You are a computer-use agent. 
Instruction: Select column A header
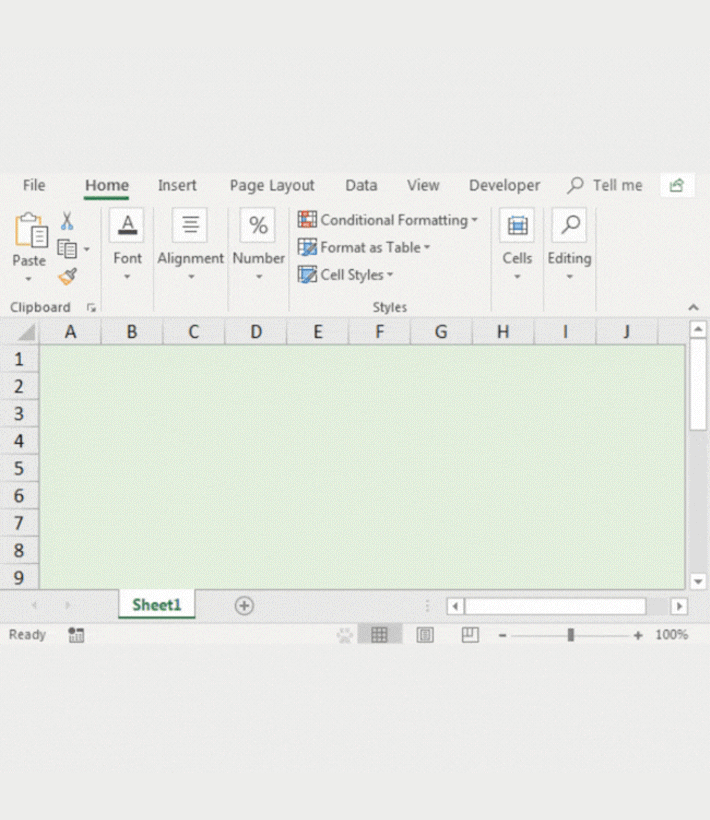[71, 332]
